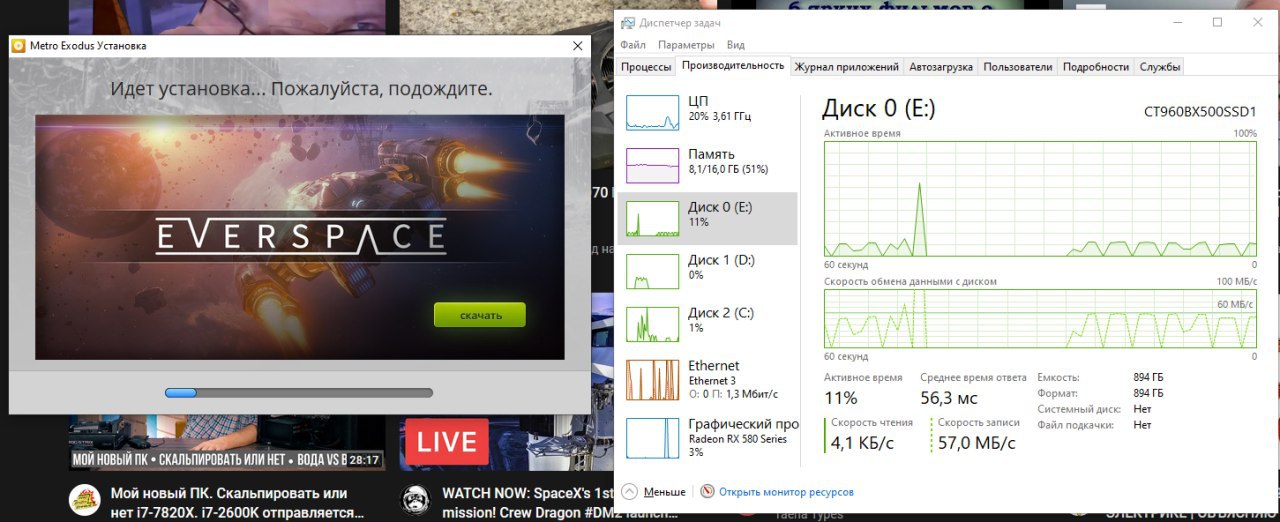1280x522 pixels.
Task: Switch to the Пользователи tab
Action: tap(1018, 67)
